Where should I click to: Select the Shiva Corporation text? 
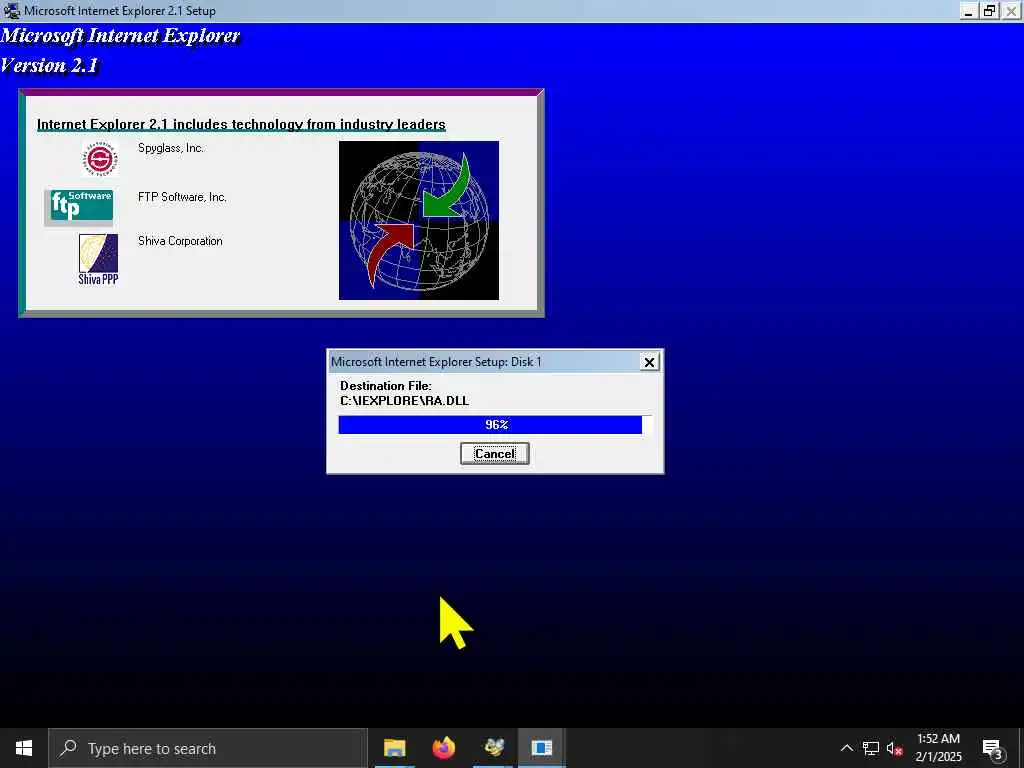pyautogui.click(x=180, y=241)
